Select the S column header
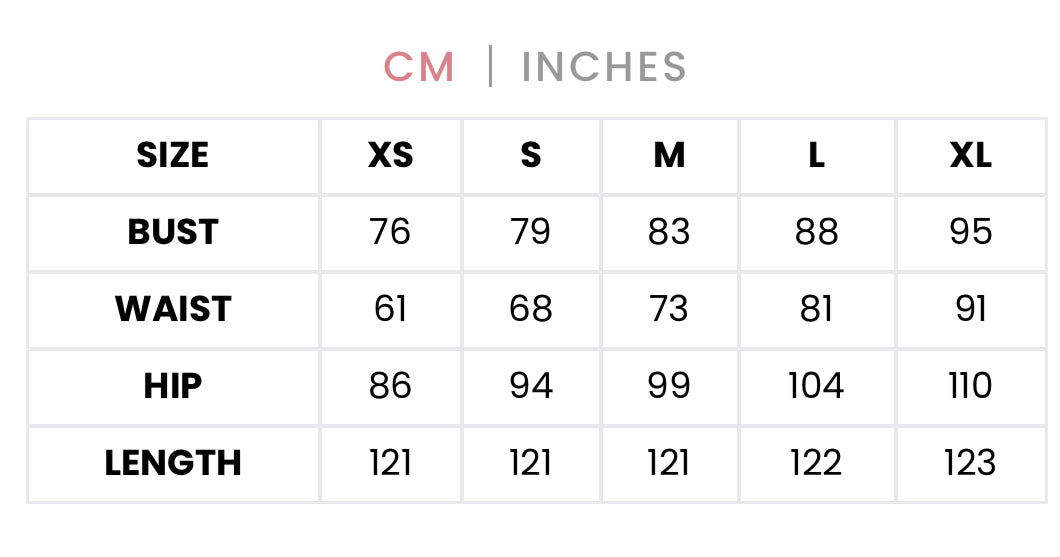This screenshot has height=557, width=1060. tap(530, 156)
